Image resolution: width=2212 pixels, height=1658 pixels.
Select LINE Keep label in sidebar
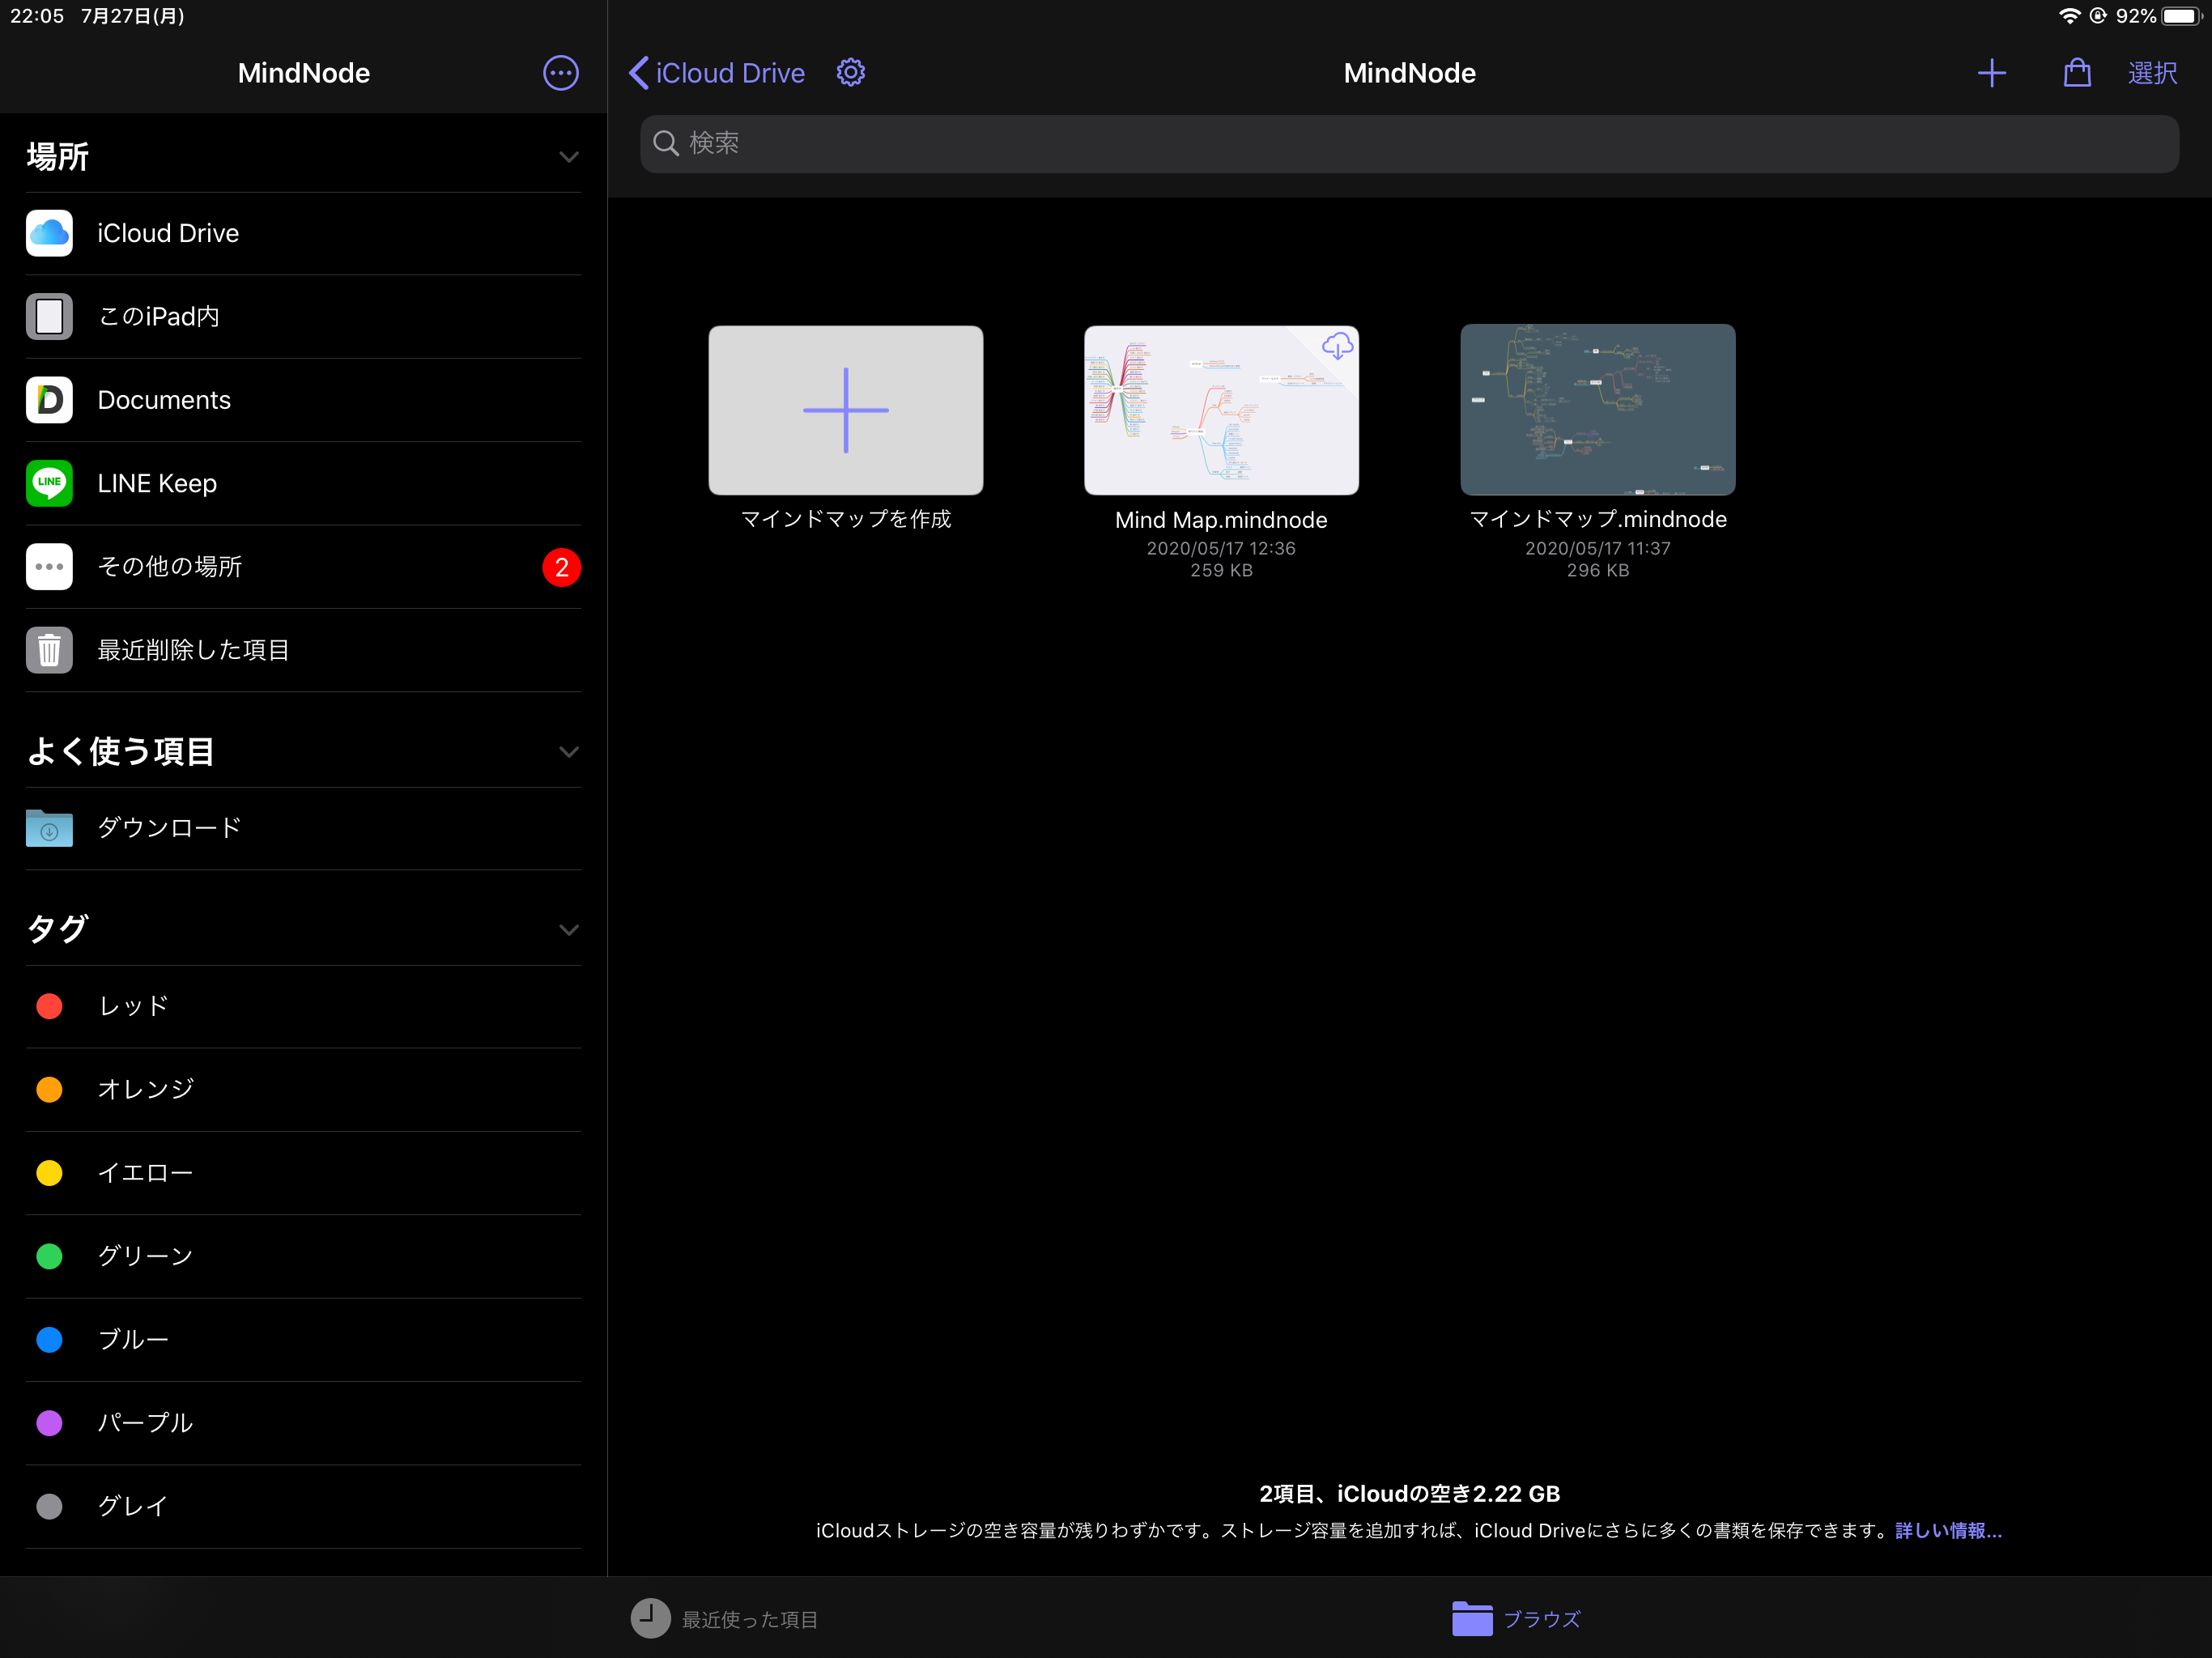157,483
